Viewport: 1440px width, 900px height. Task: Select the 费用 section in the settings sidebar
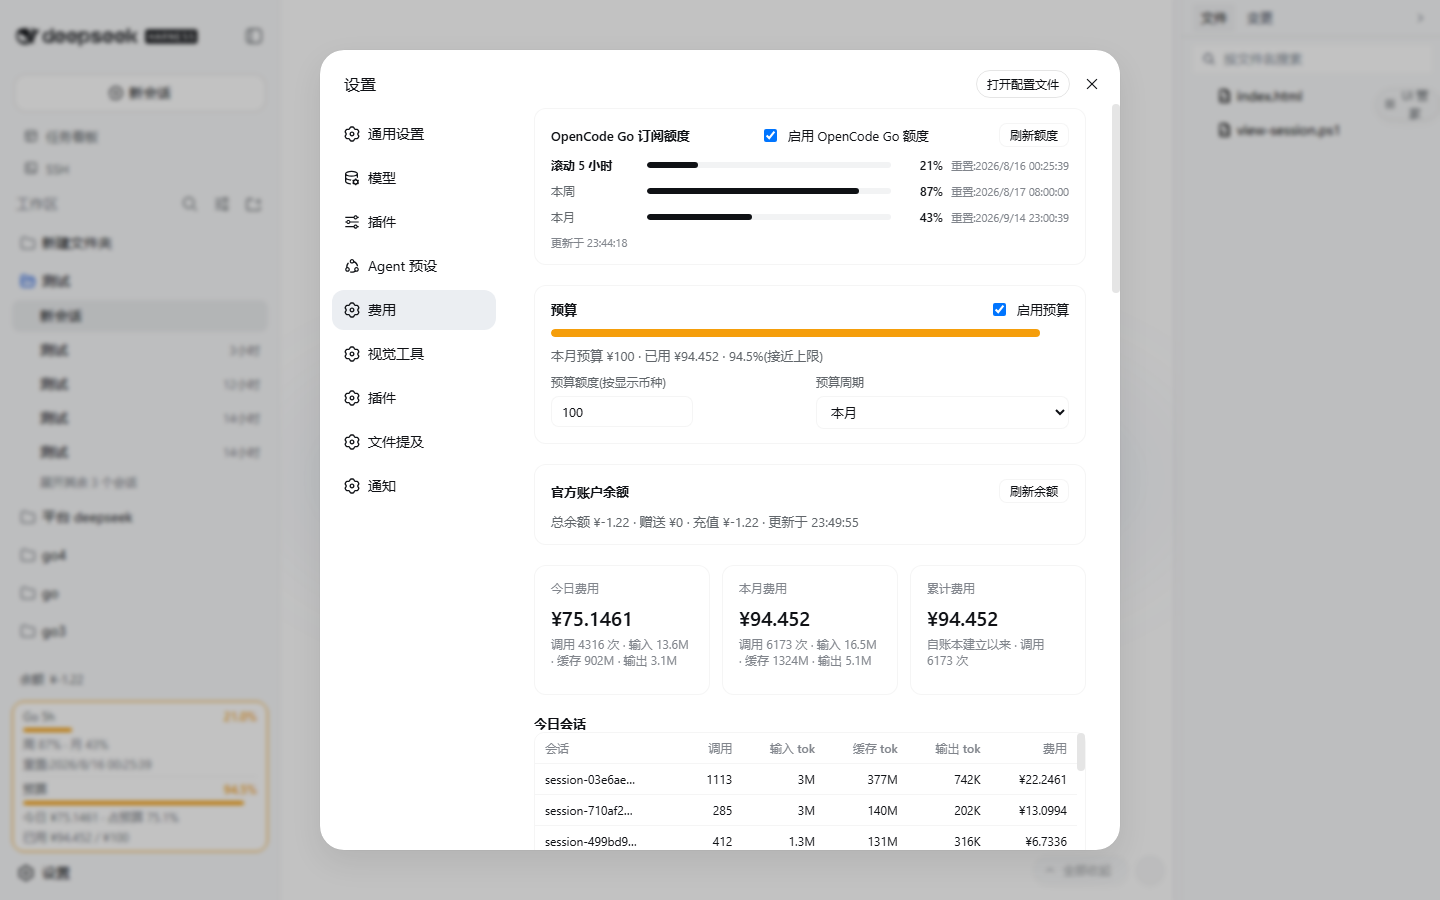pos(414,310)
